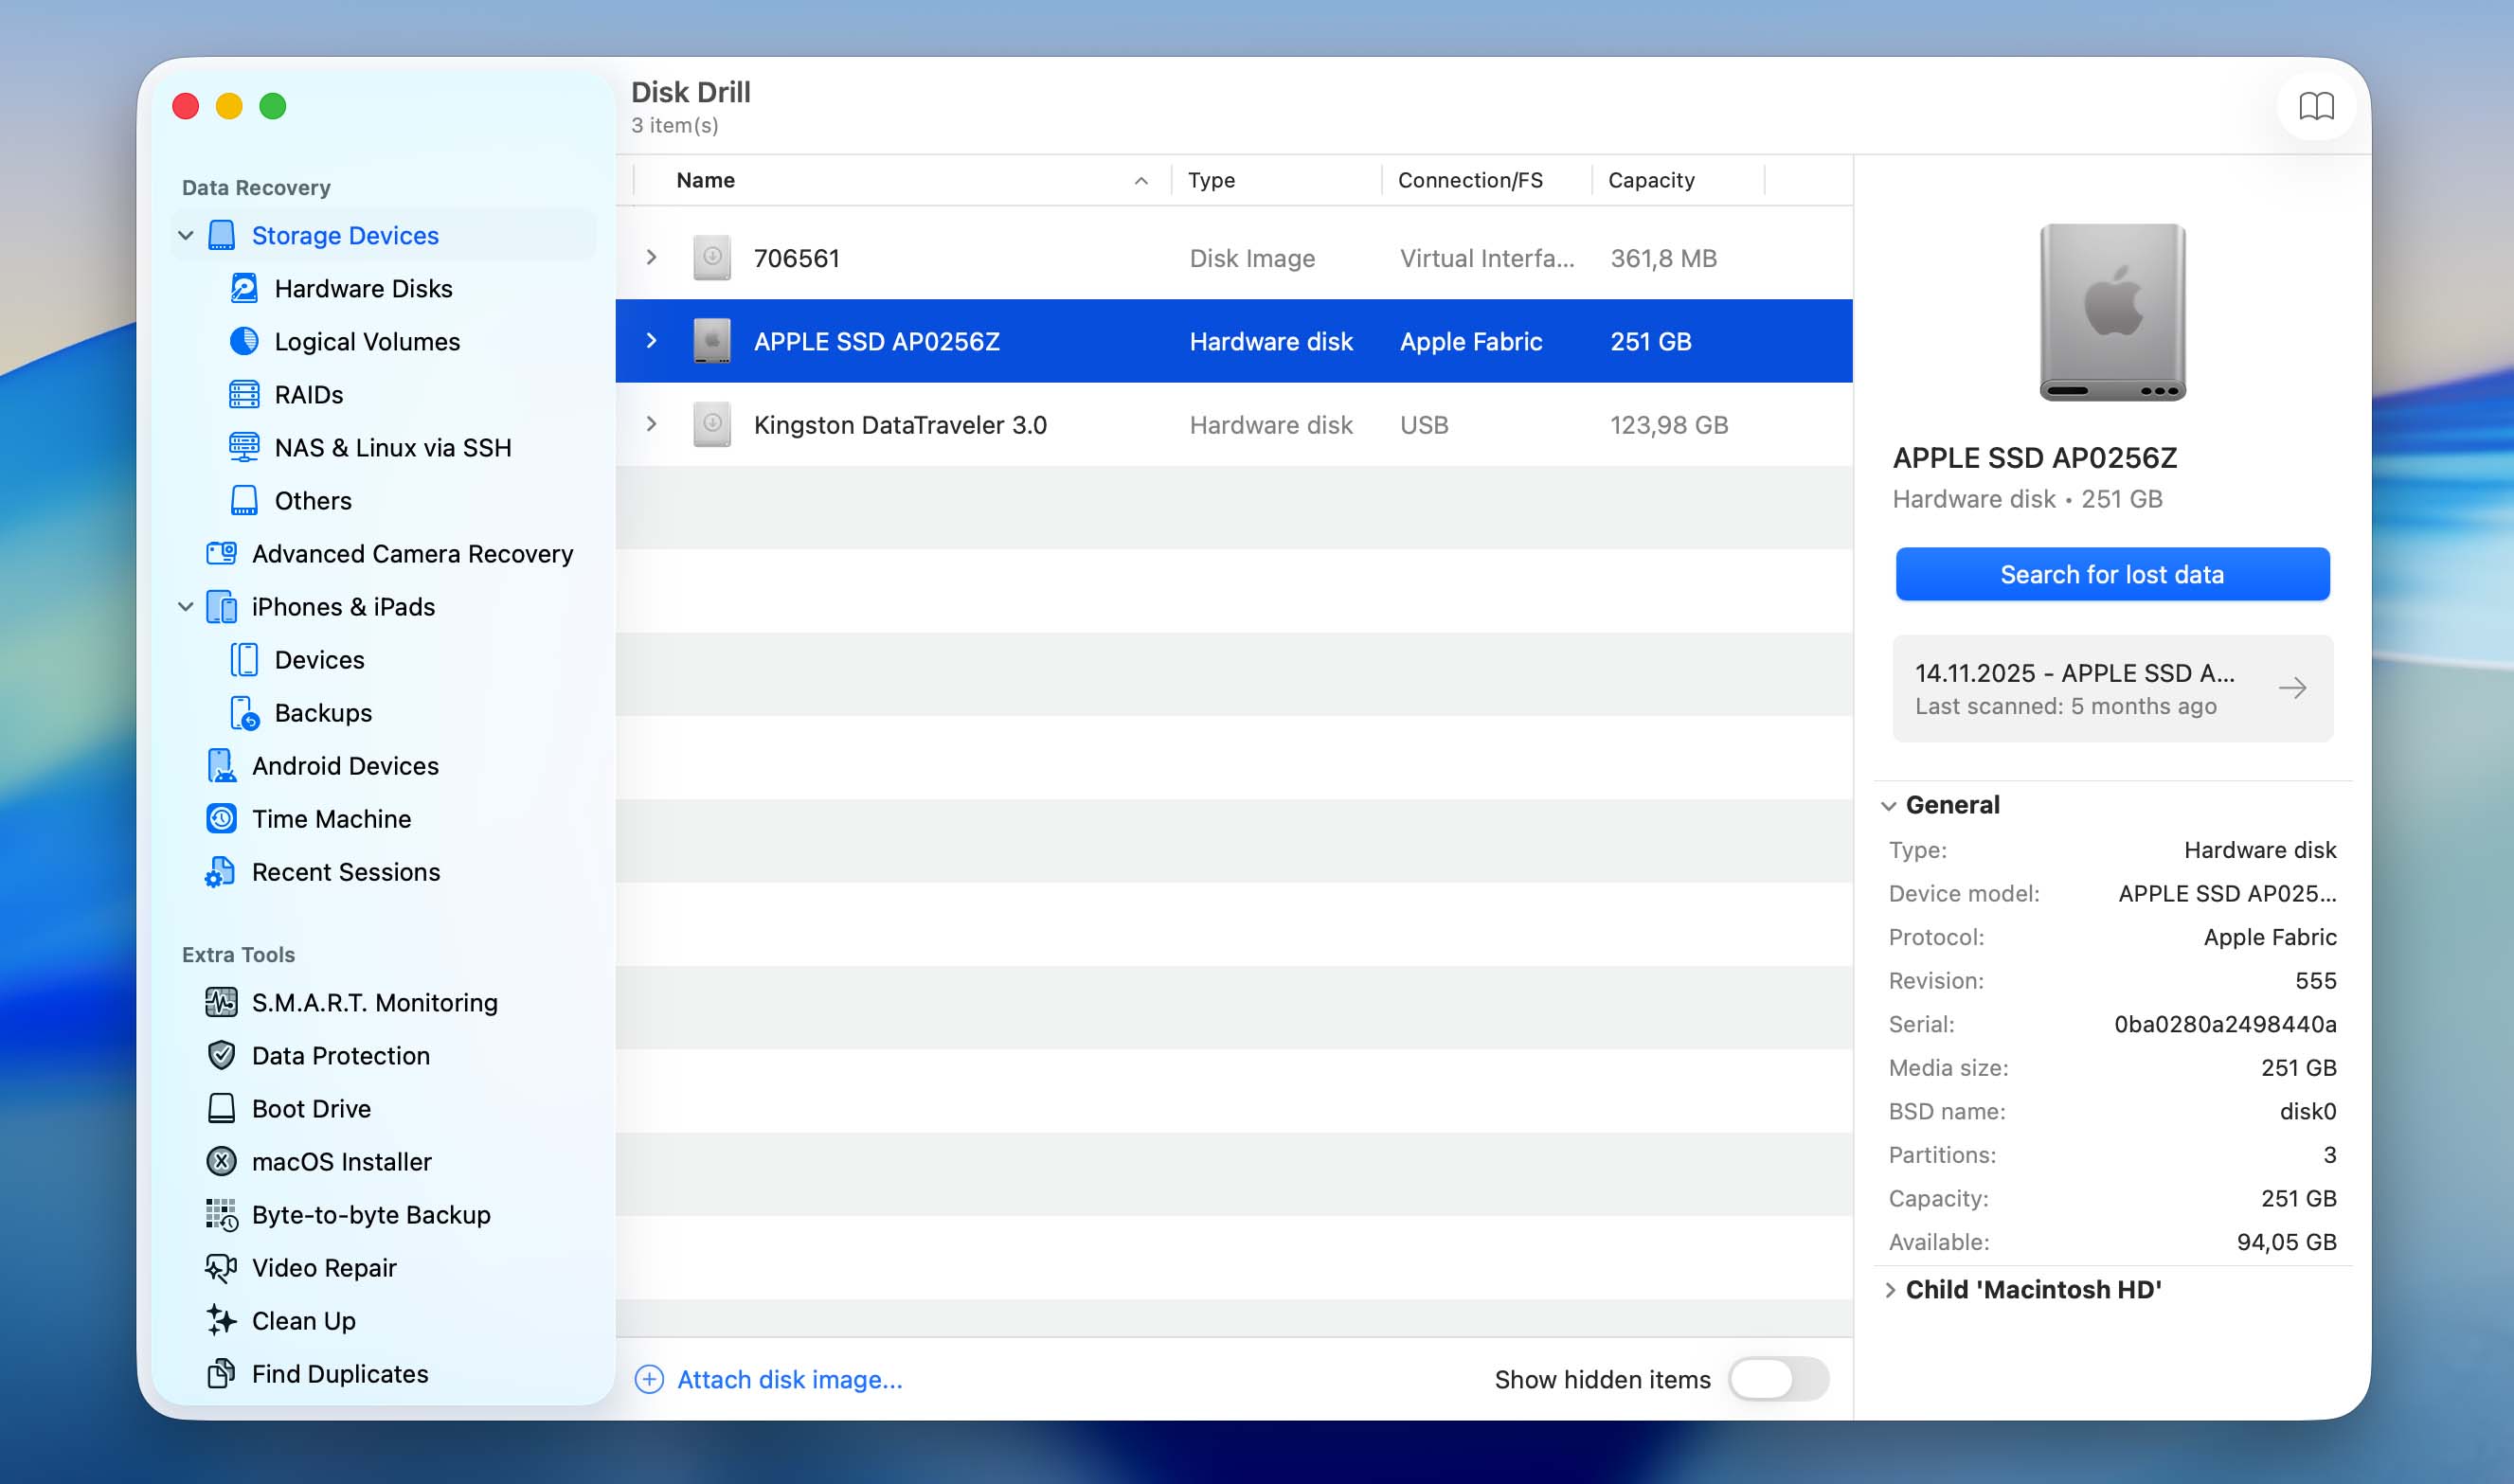2514x1484 pixels.
Task: Click the Advanced Camera Recovery icon
Action: coord(221,553)
